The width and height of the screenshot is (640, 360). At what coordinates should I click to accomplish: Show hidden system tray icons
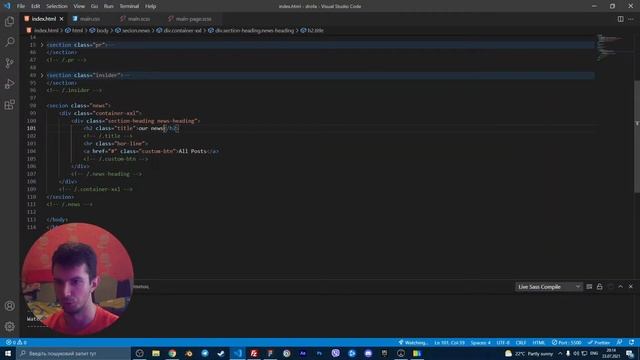click(x=560, y=353)
